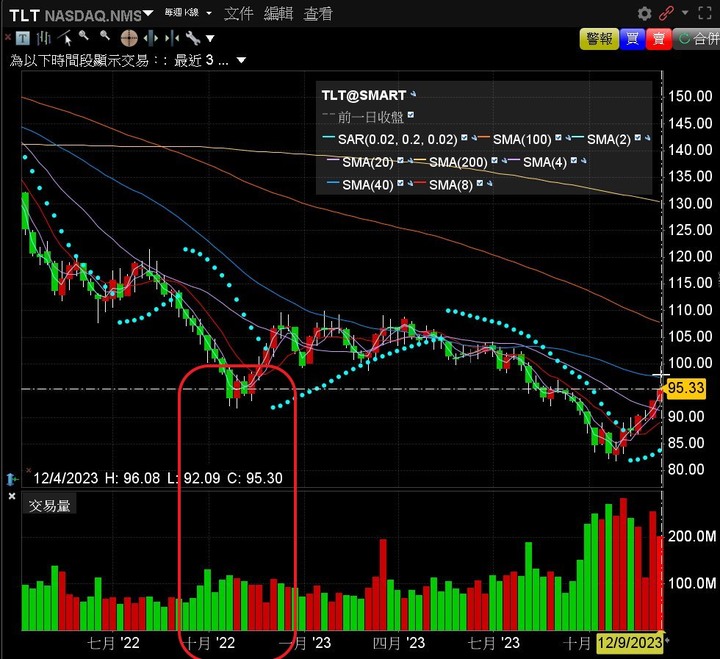Toggle SMA(2) visibility checkbox
720x659 pixels.
tap(638, 137)
